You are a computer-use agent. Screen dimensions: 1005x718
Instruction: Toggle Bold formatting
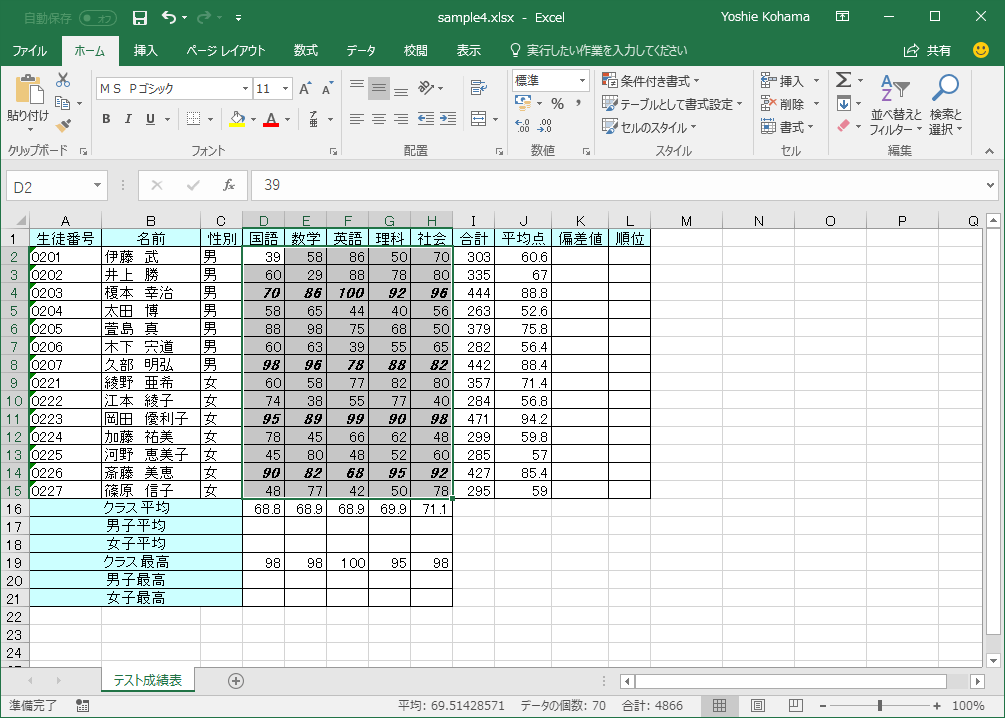pos(106,119)
